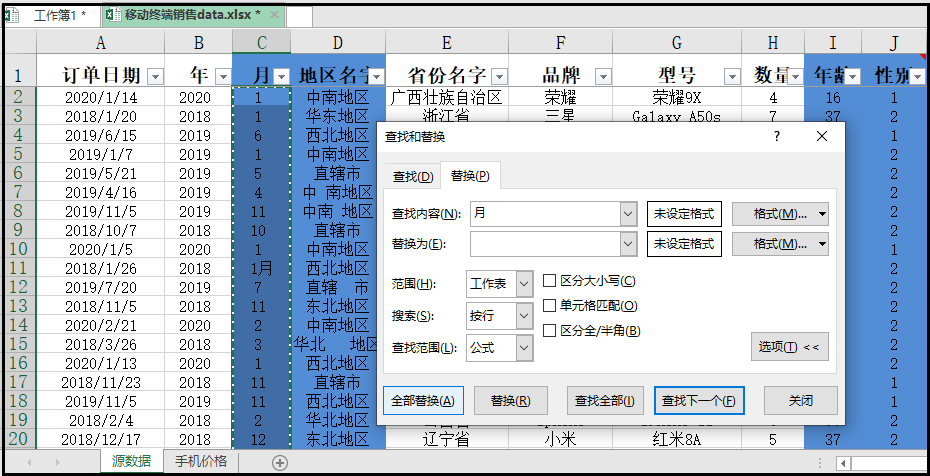Go to next sheet navigation arrow

(58, 462)
